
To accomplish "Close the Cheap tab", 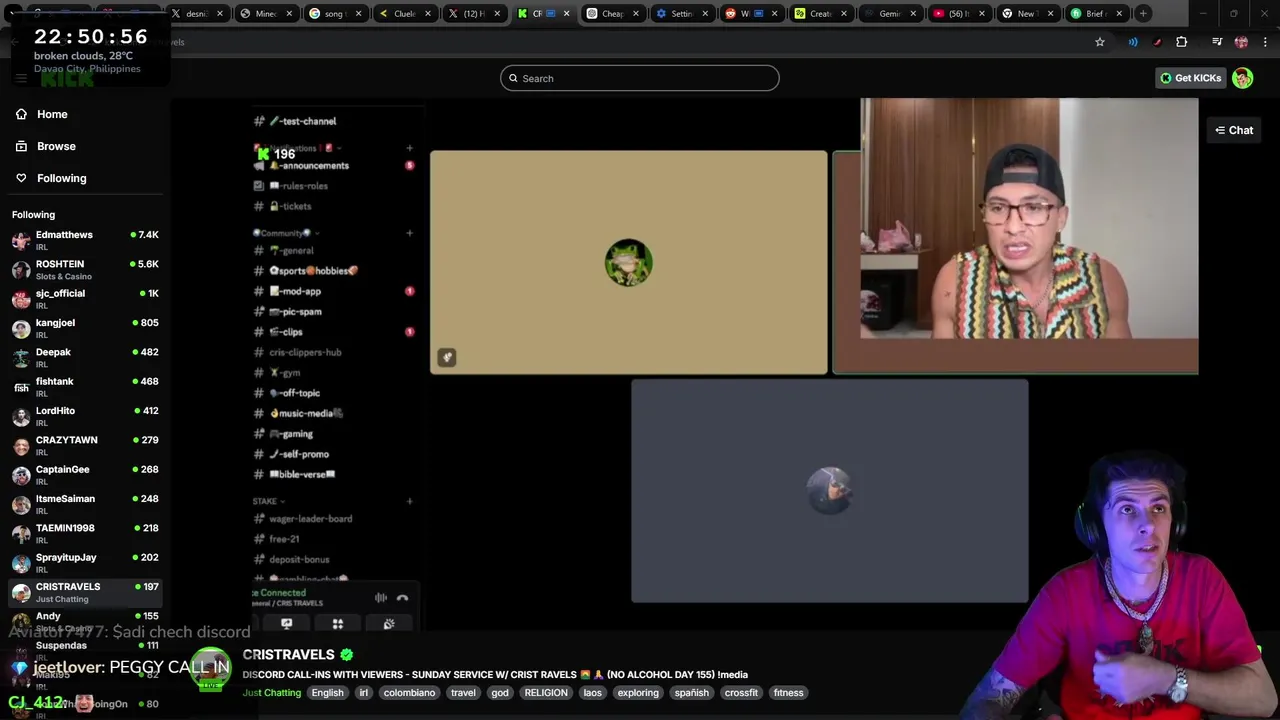I will (x=635, y=13).
